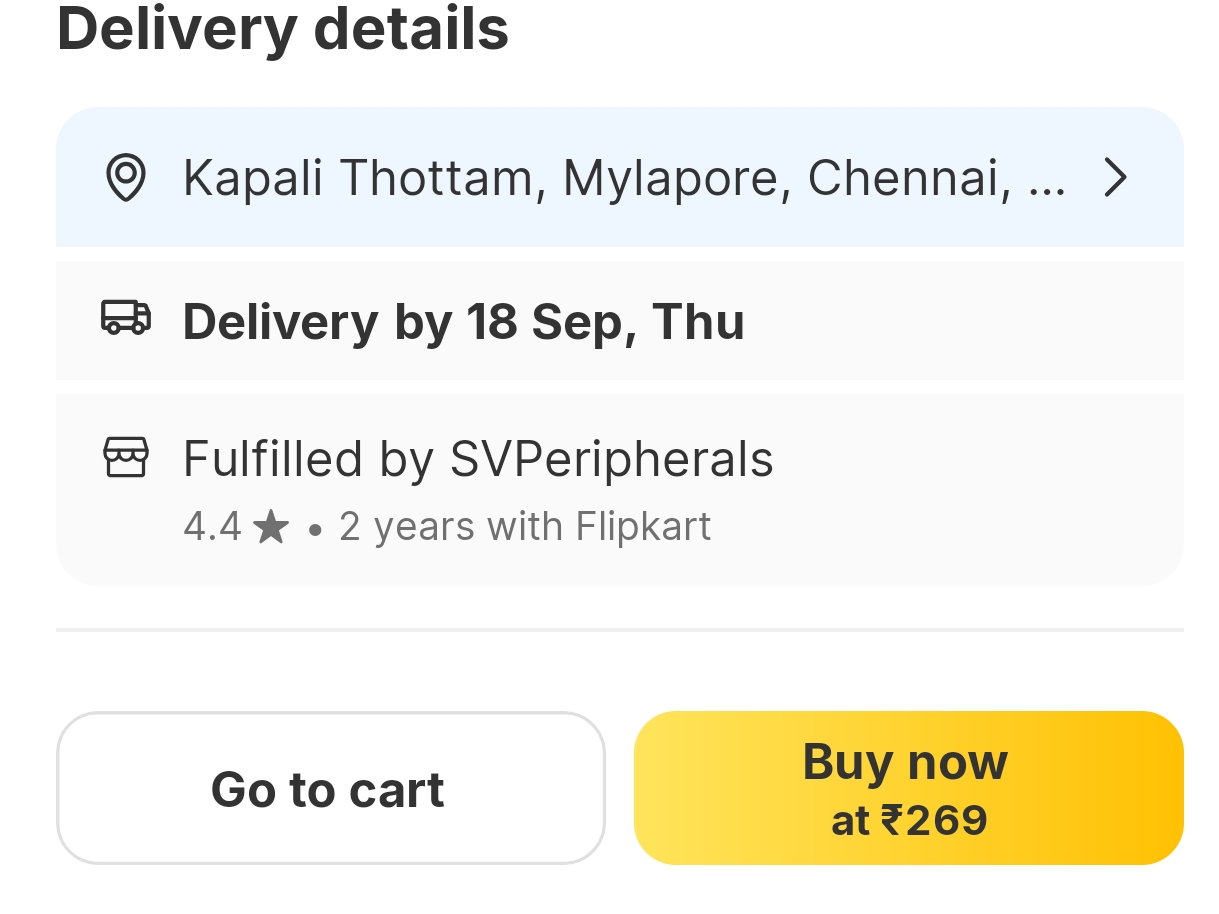Click the Delivery details heading

pos(283,28)
